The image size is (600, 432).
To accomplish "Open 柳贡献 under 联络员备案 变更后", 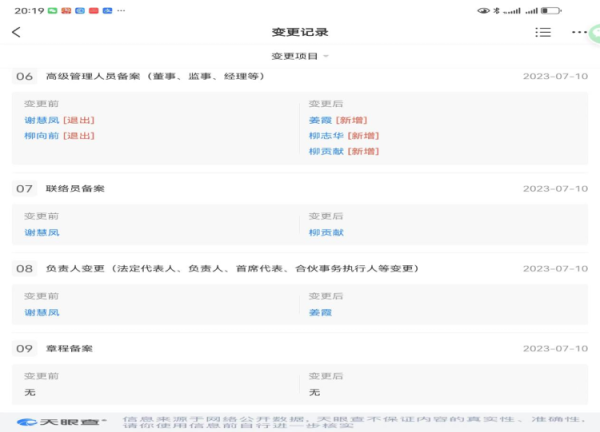I will (x=326, y=232).
